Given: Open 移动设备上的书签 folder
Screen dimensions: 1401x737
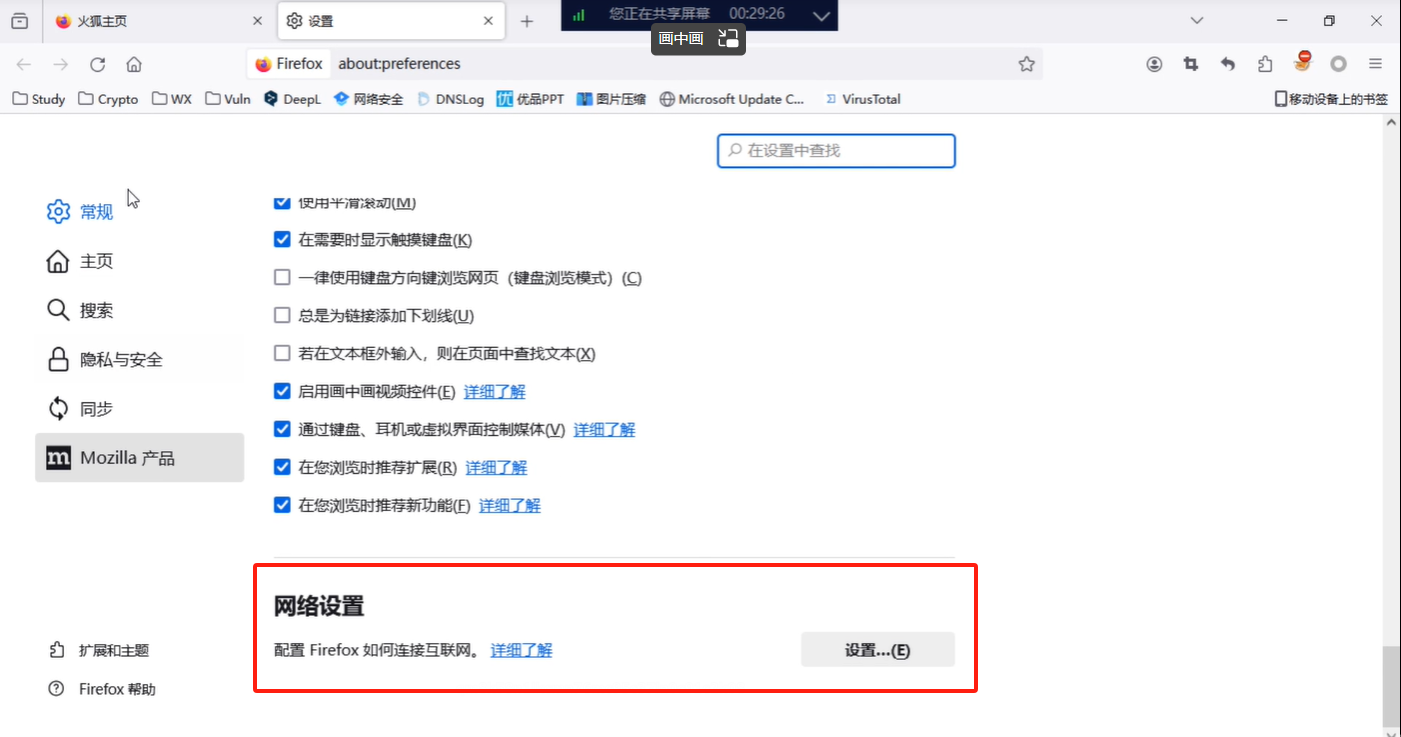Looking at the screenshot, I should (x=1331, y=99).
